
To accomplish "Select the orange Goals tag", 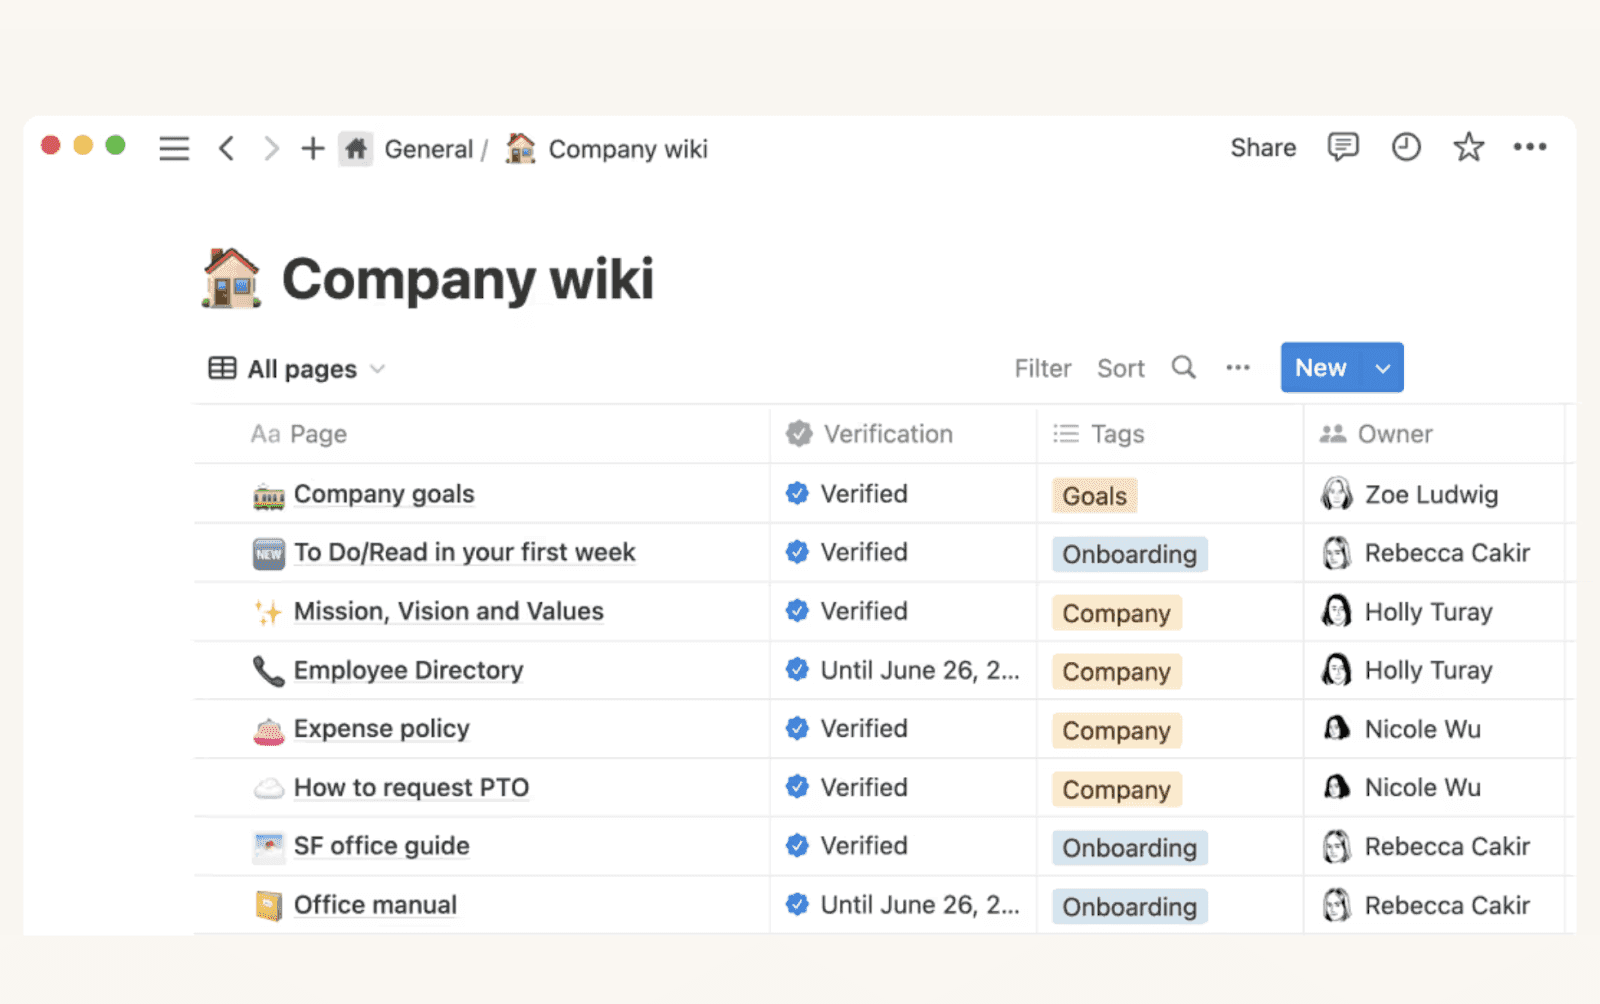I will (1093, 495).
